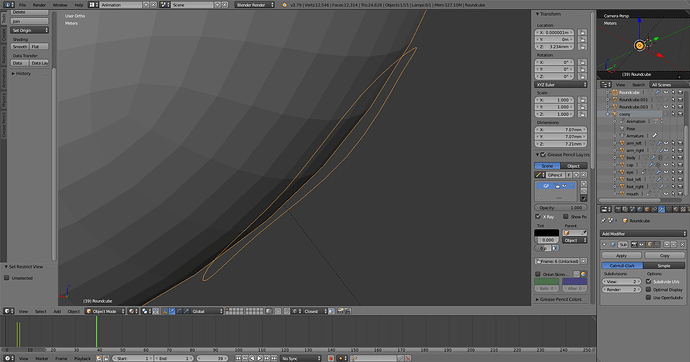Open the File menu
690x362 pixels.
[22, 5]
